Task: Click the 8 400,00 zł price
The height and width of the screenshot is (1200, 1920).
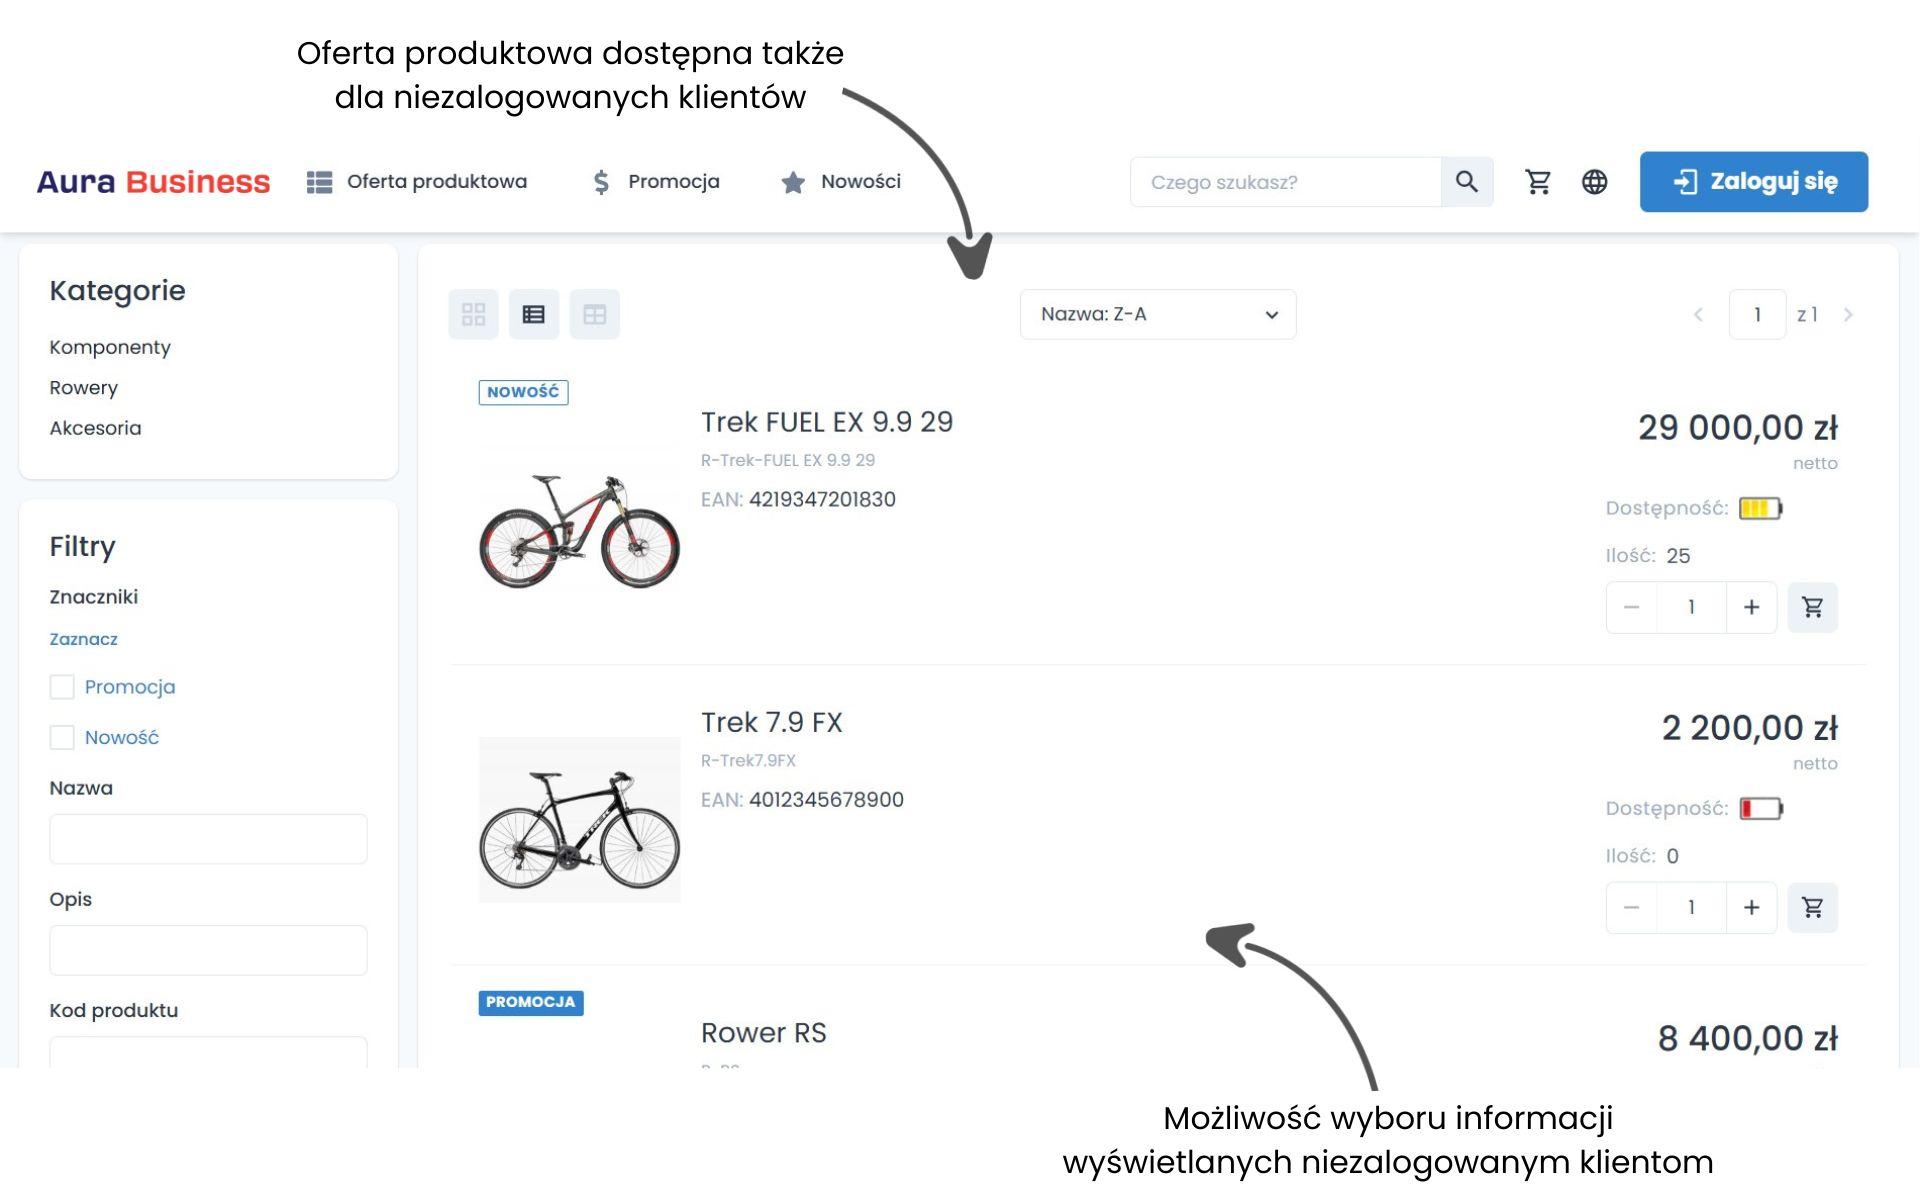Action: pyautogui.click(x=1748, y=1039)
